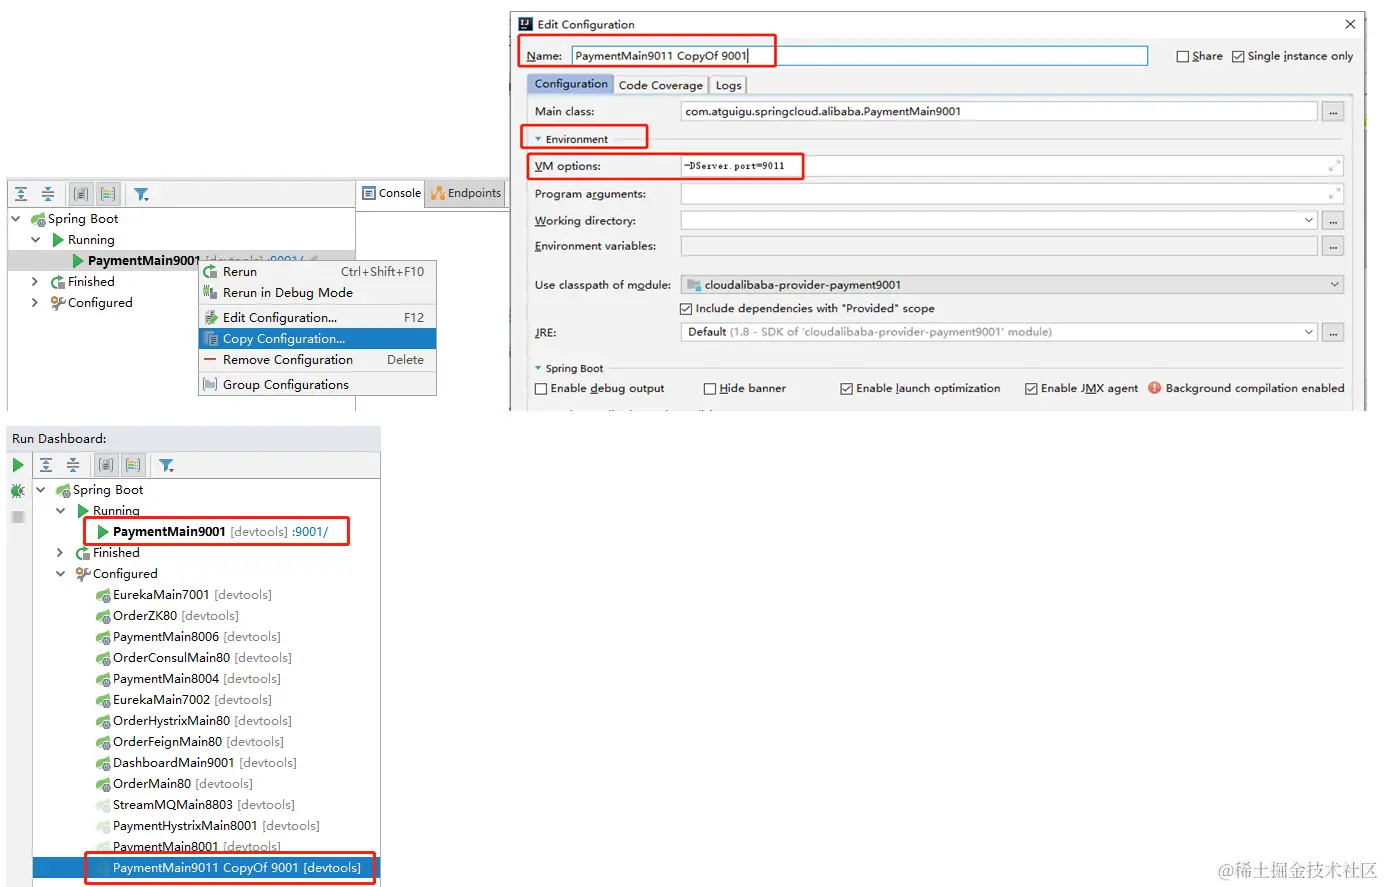
Task: Expand Finished node in upper dashboard tree
Action: pyautogui.click(x=36, y=282)
